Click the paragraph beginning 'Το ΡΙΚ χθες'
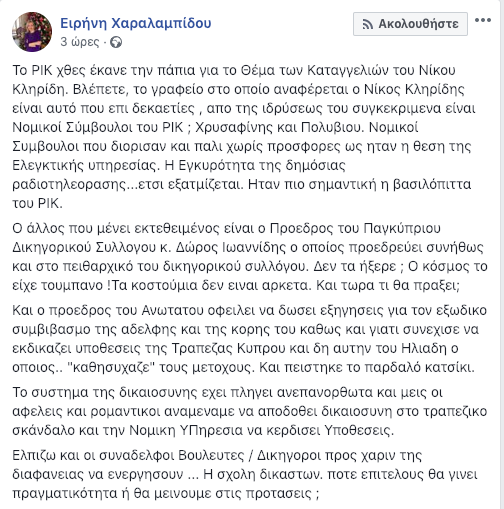 click(244, 137)
